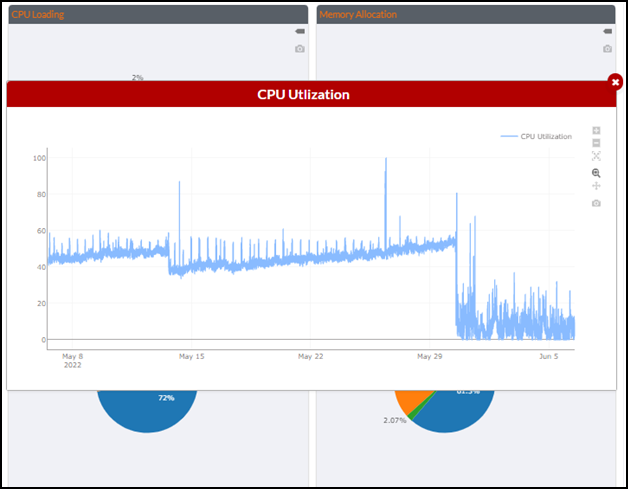Click the autoscale axes icon
Image resolution: width=628 pixels, height=489 pixels.
point(596,156)
